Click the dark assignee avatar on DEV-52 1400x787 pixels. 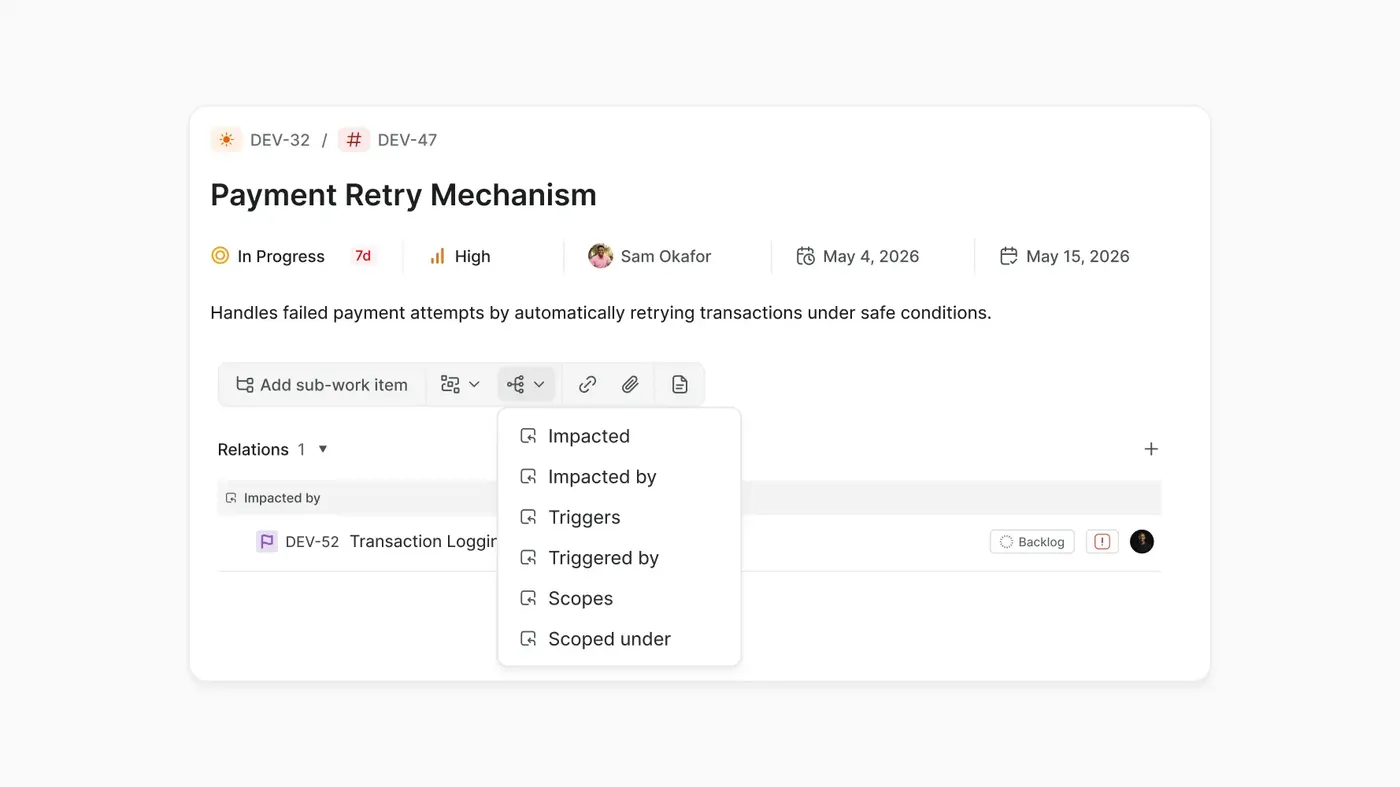[1142, 542]
